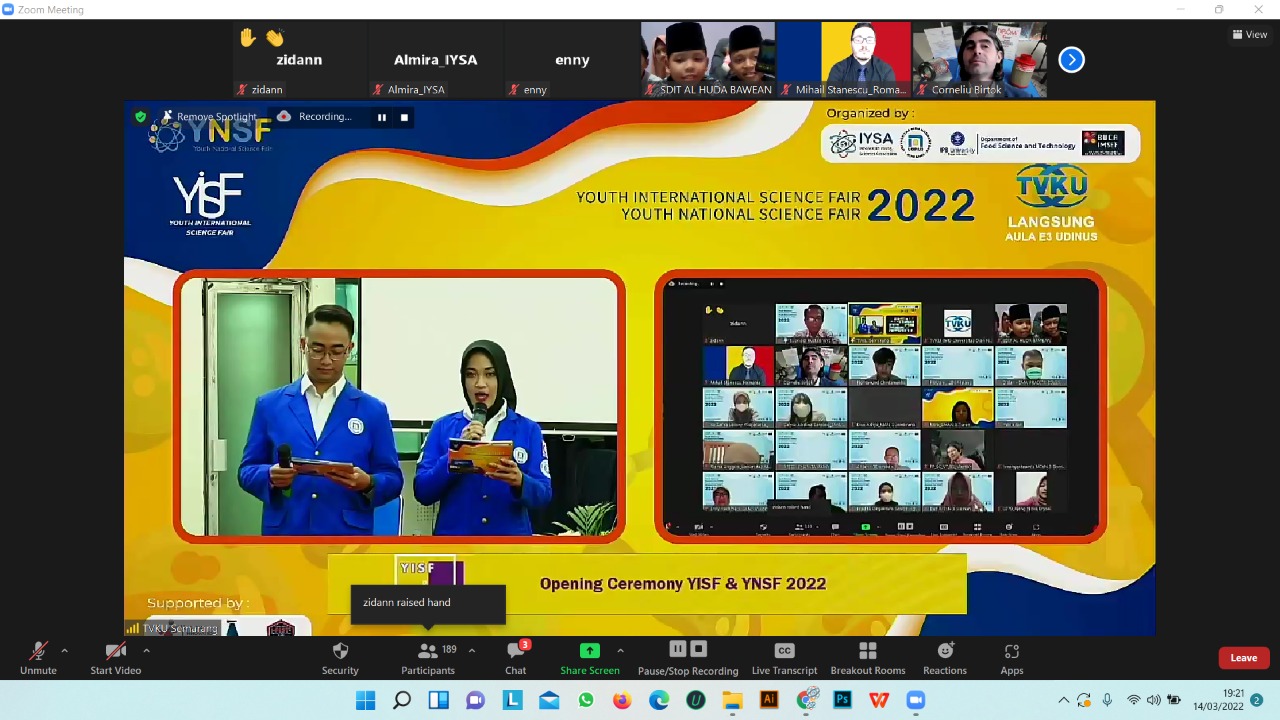The width and height of the screenshot is (1280, 720).
Task: Open the Security shield options
Action: (x=340, y=656)
